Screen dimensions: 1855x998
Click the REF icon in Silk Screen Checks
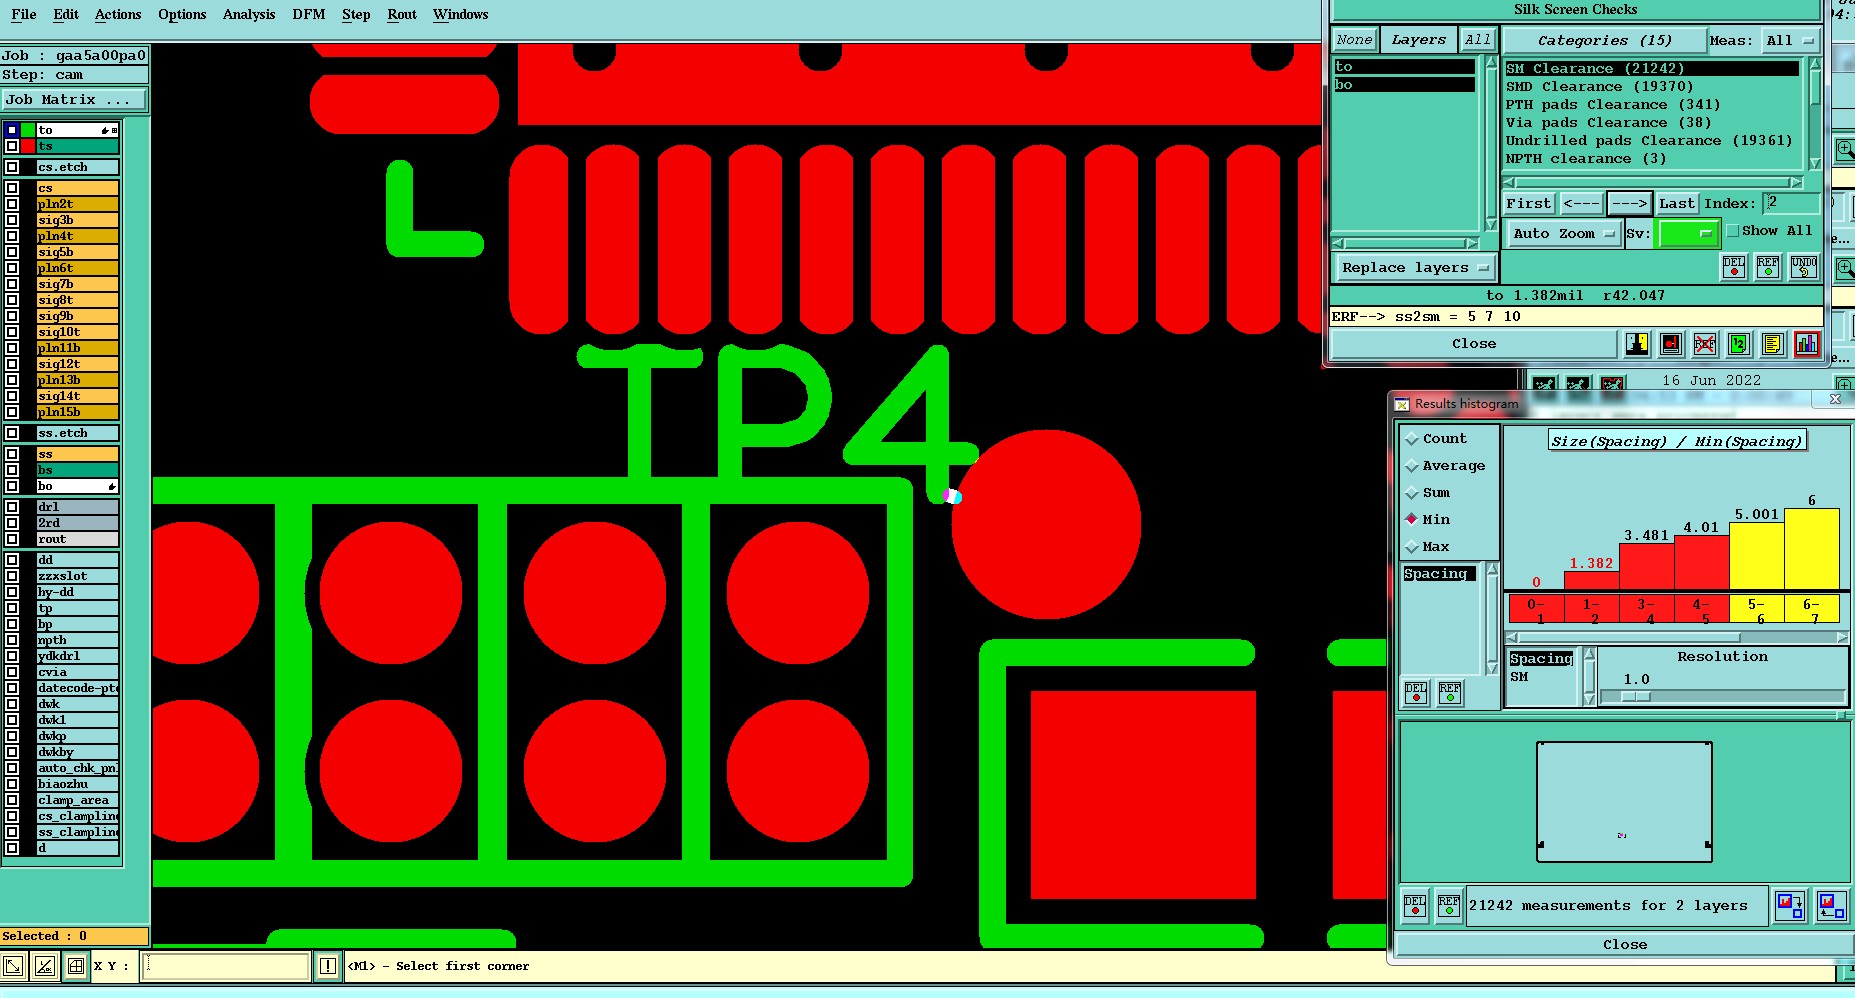coord(1768,267)
